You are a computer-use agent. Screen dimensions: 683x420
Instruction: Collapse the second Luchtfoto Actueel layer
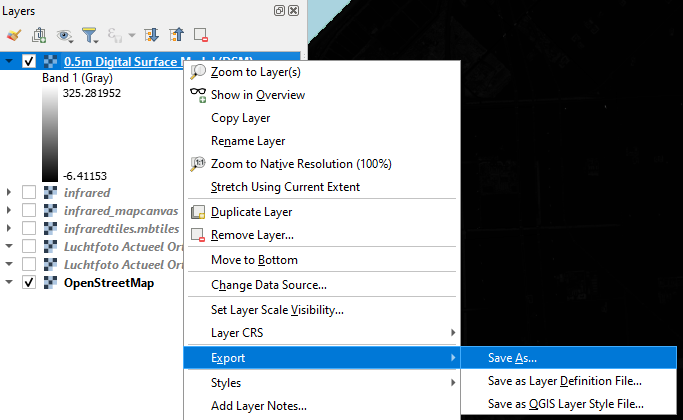pyautogui.click(x=9, y=264)
